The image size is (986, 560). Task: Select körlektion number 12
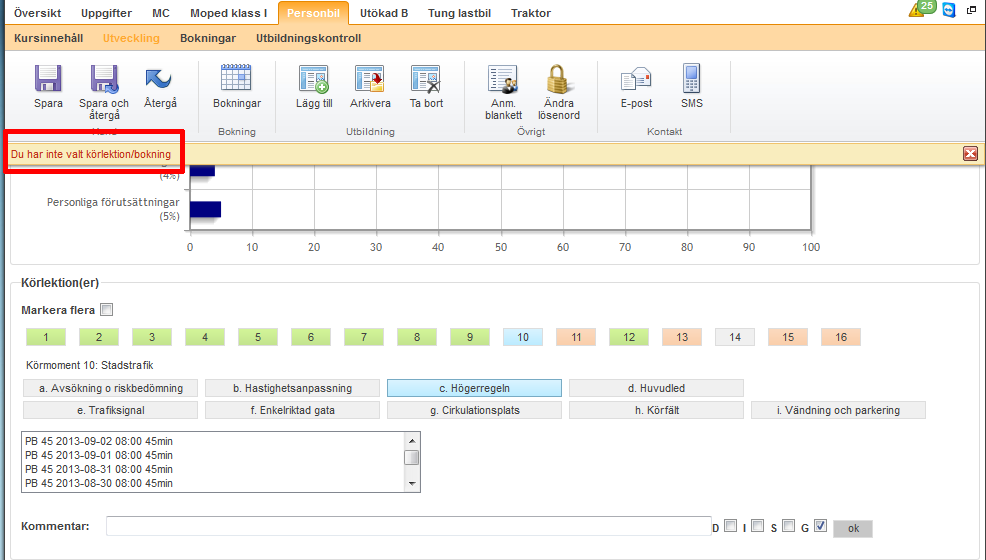(629, 337)
